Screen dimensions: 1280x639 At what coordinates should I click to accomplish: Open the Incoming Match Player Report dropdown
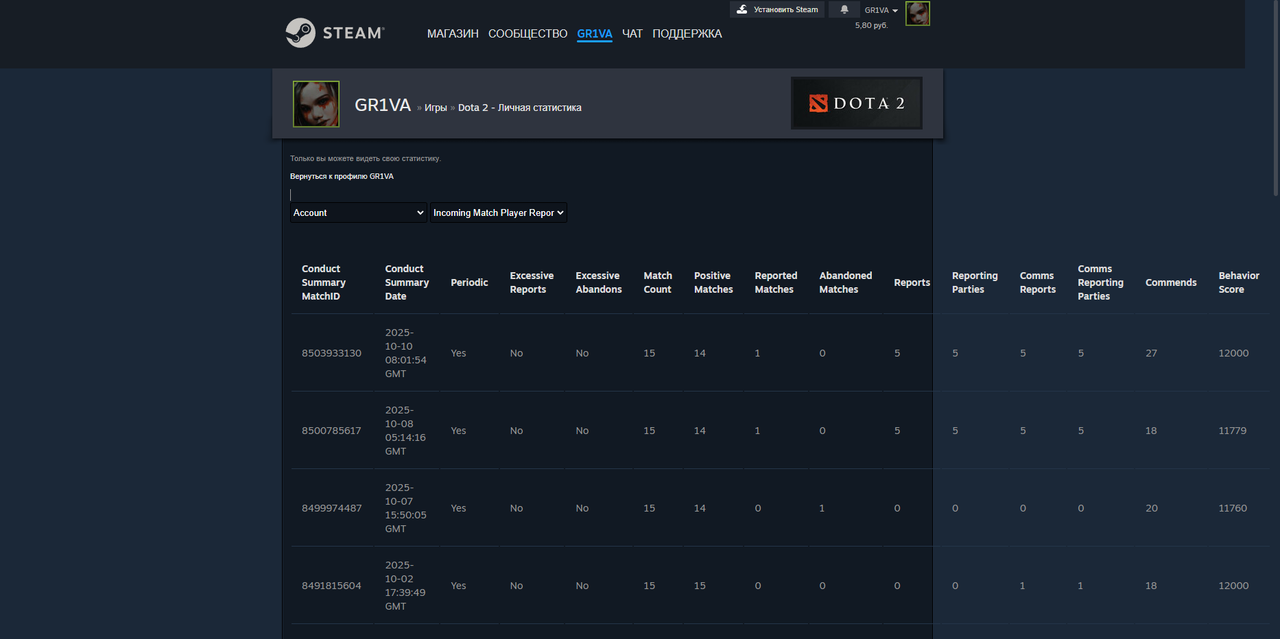(x=498, y=213)
